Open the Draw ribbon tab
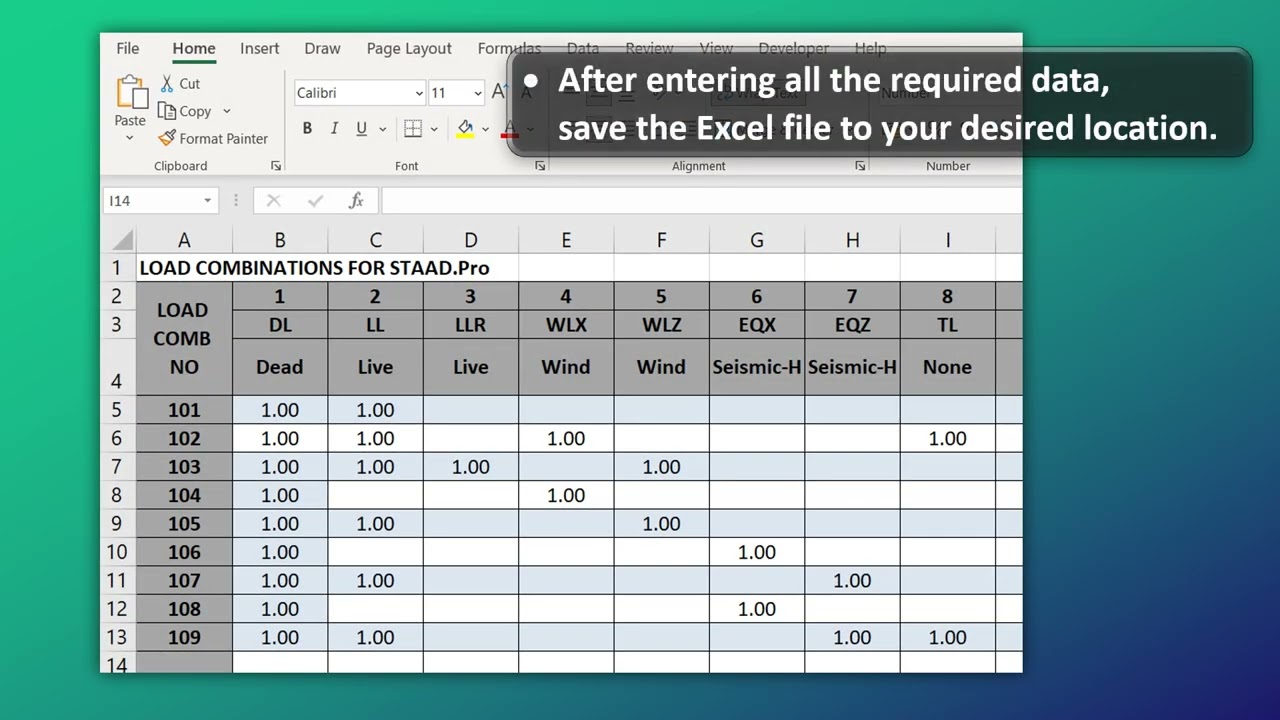The height and width of the screenshot is (720, 1280). [322, 48]
